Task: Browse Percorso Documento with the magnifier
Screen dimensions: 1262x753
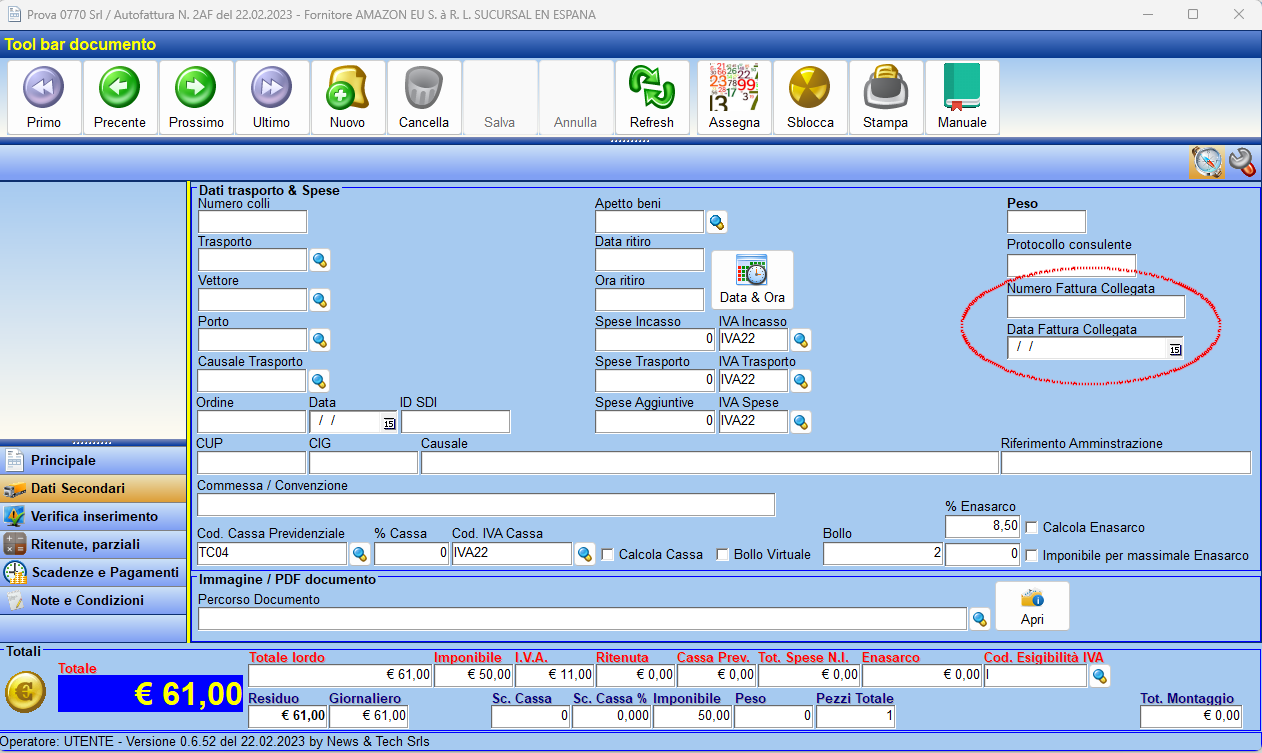Action: tap(981, 619)
